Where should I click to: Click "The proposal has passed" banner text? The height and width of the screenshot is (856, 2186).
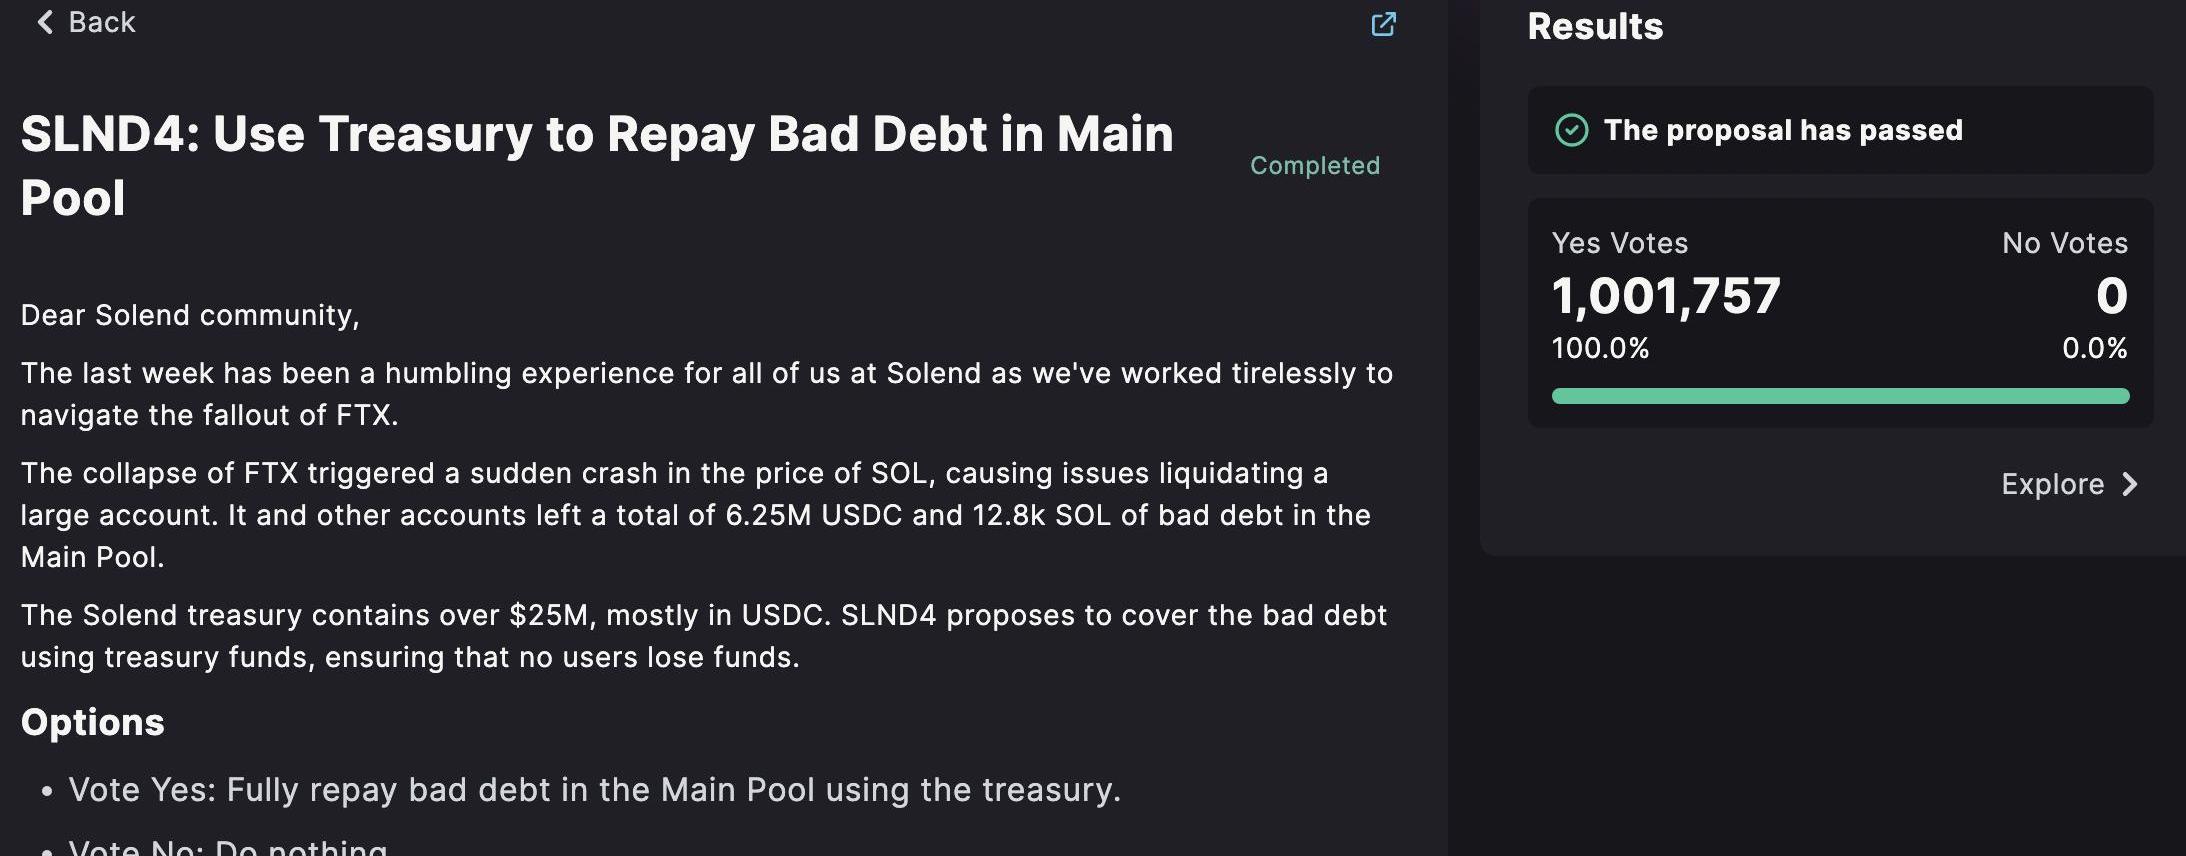[1783, 130]
